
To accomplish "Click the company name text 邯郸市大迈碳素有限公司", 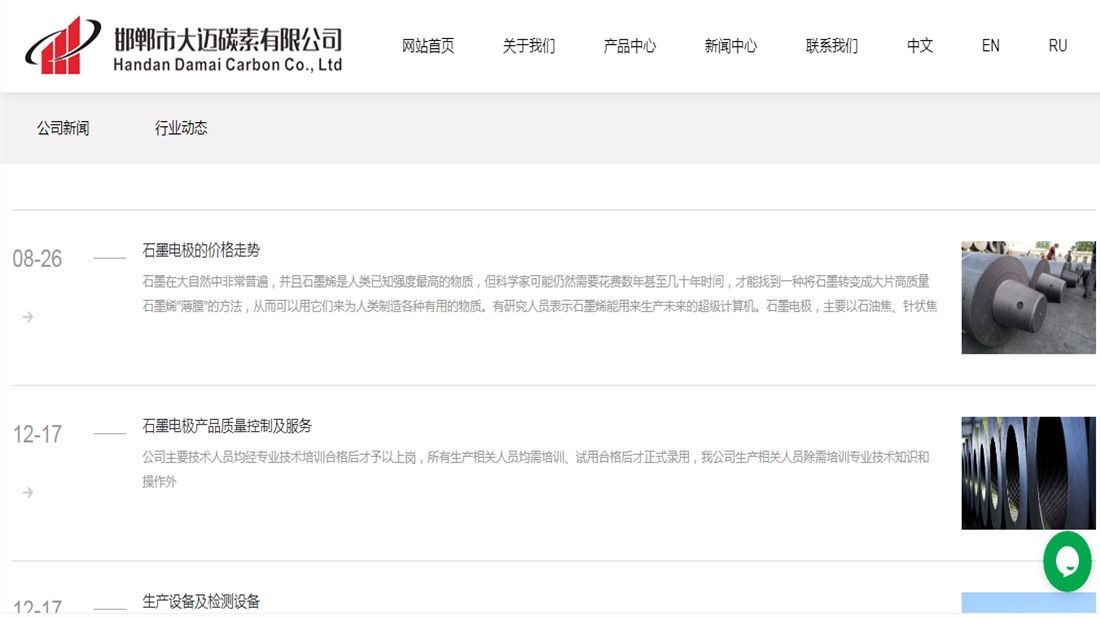I will [x=228, y=39].
